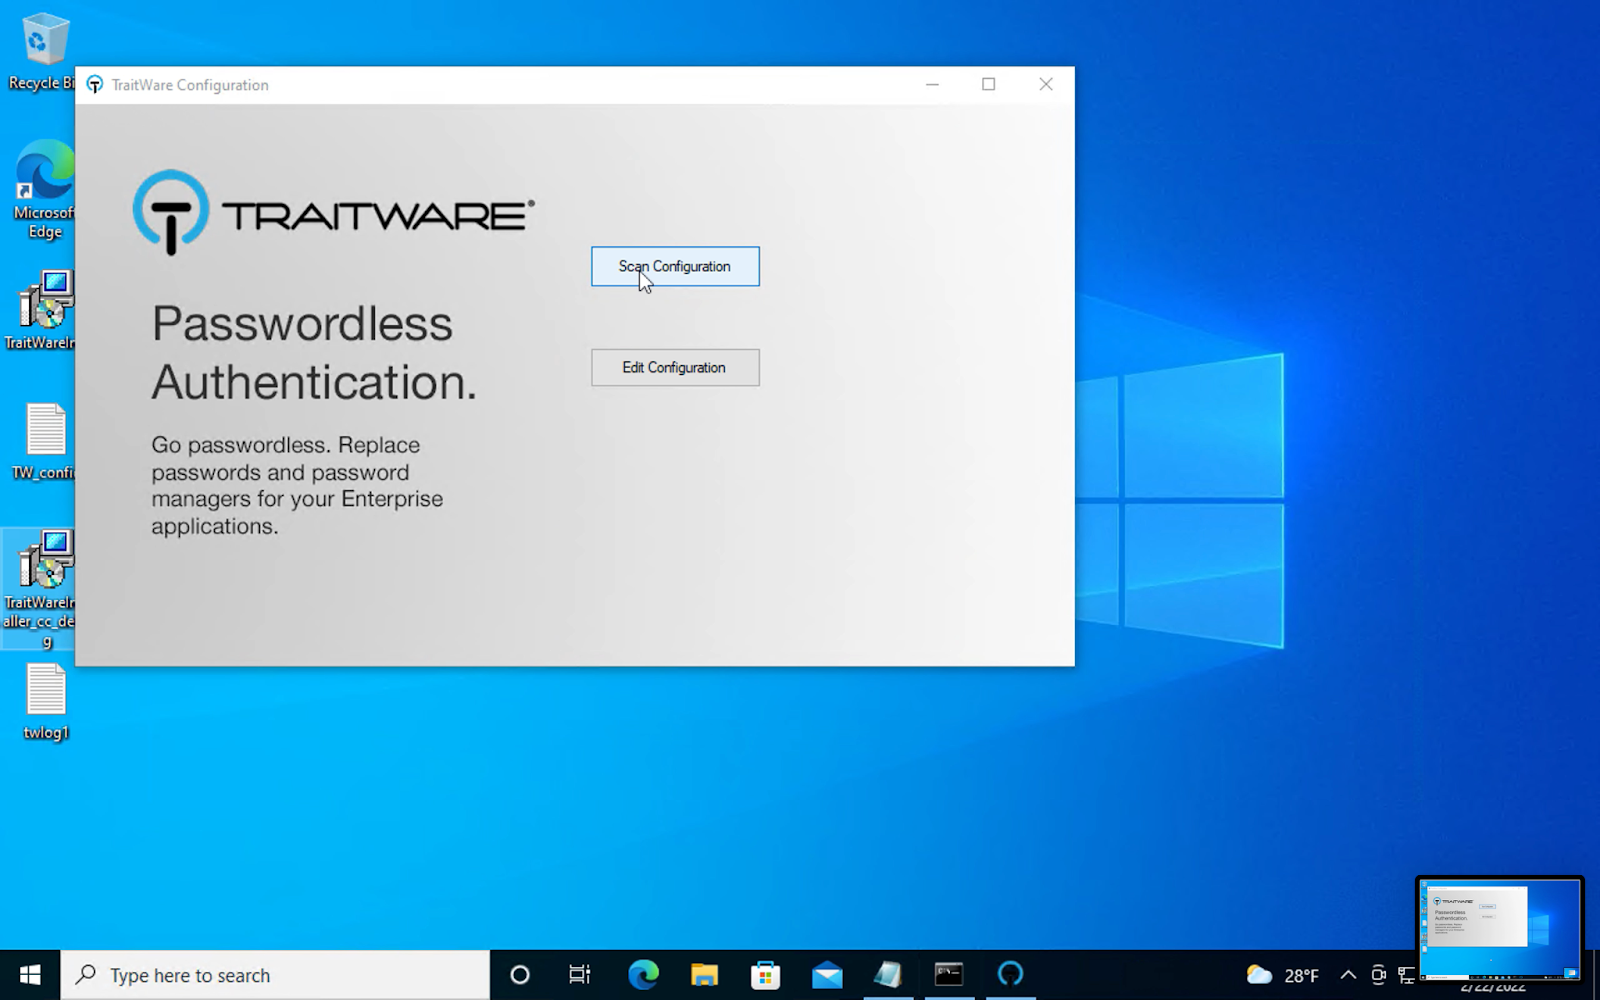Click the Meet Now tray icon

[1378, 975]
